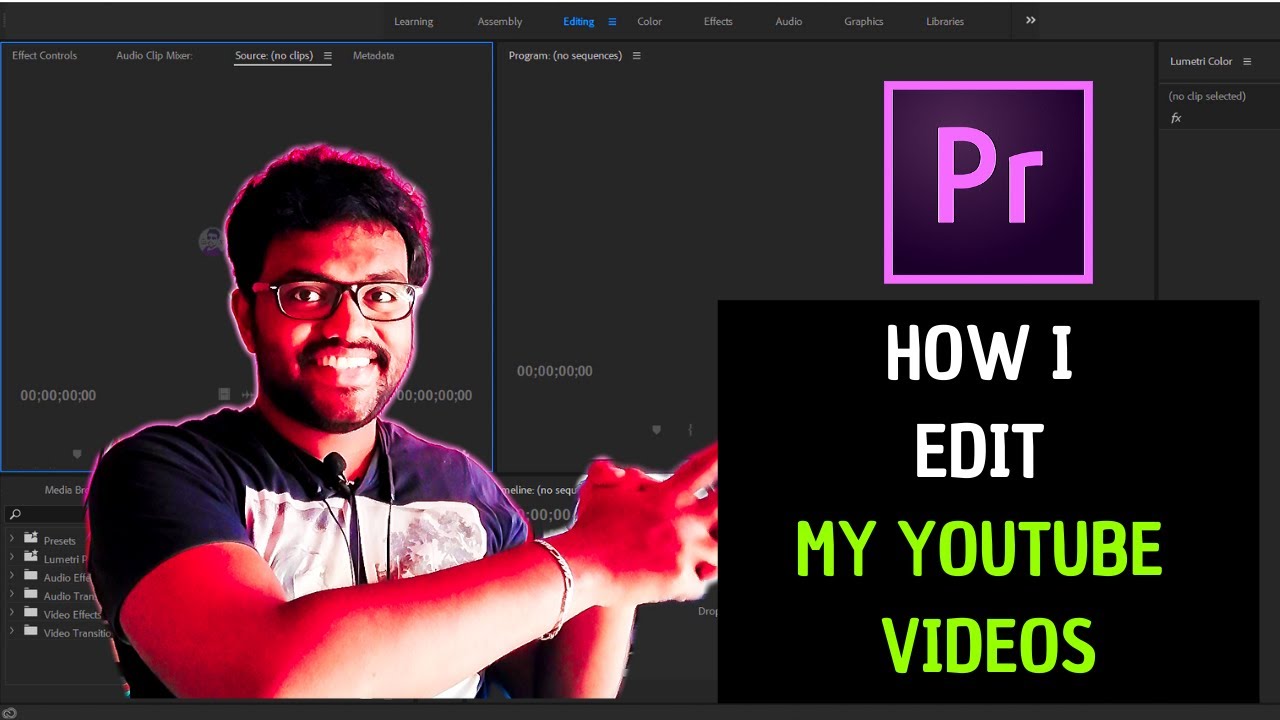Expand the Lumetri Presets folder
Image resolution: width=1280 pixels, height=720 pixels.
click(12, 559)
